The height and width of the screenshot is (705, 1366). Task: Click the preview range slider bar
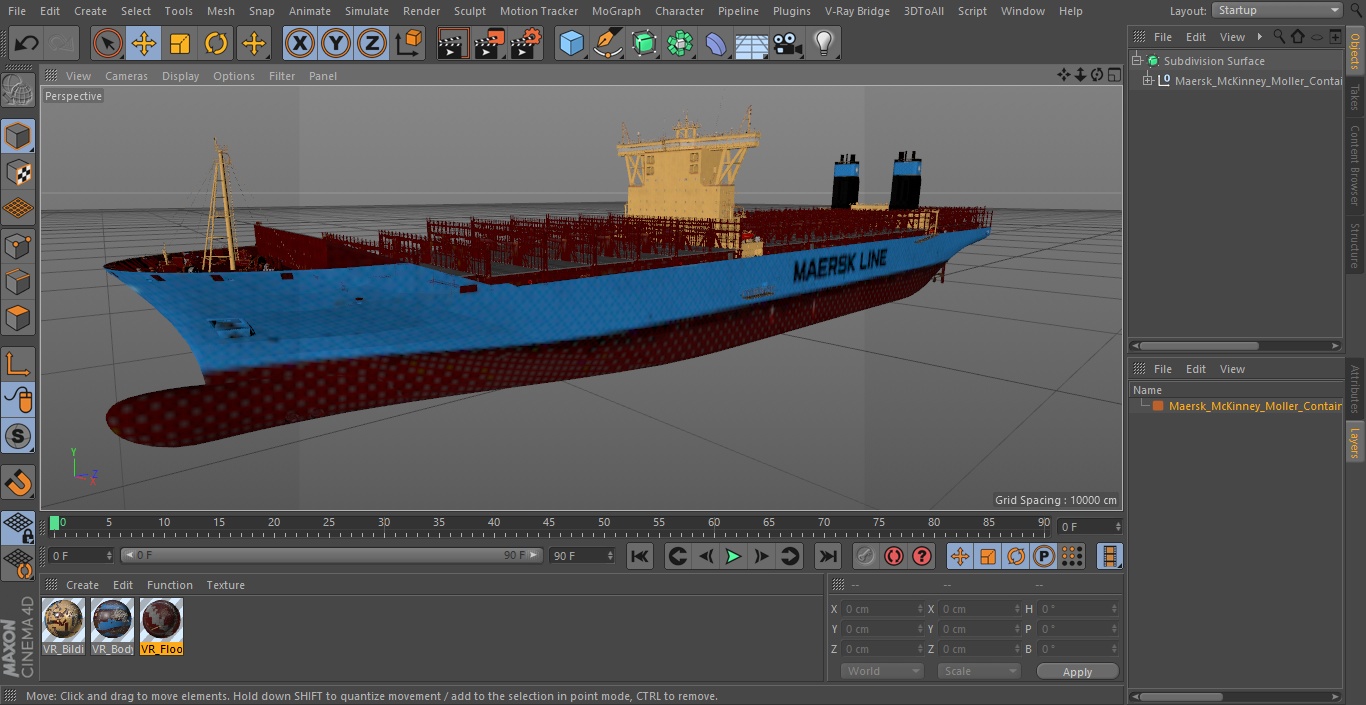click(332, 555)
